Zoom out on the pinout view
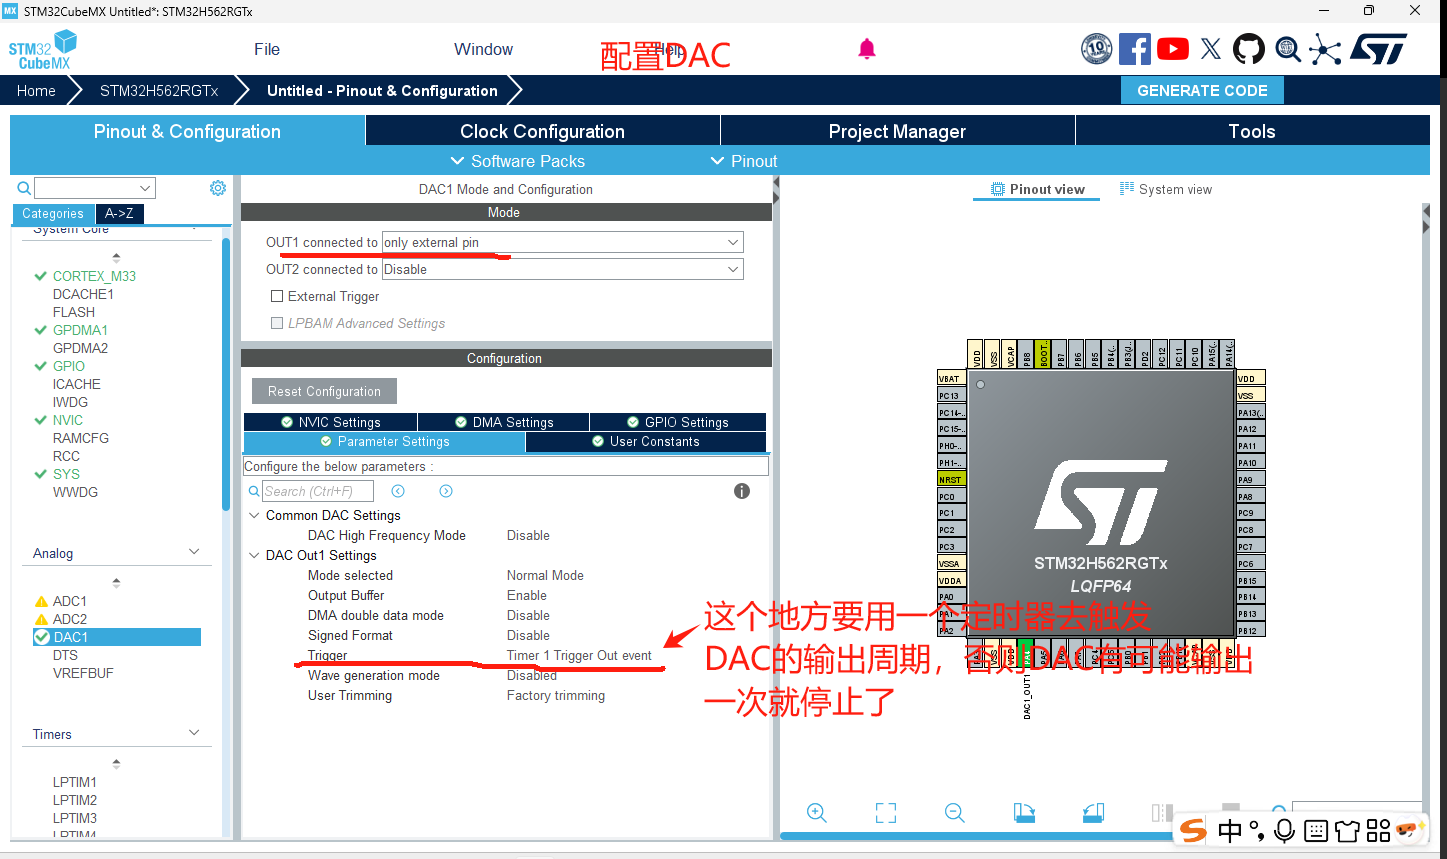1447x859 pixels. point(955,813)
